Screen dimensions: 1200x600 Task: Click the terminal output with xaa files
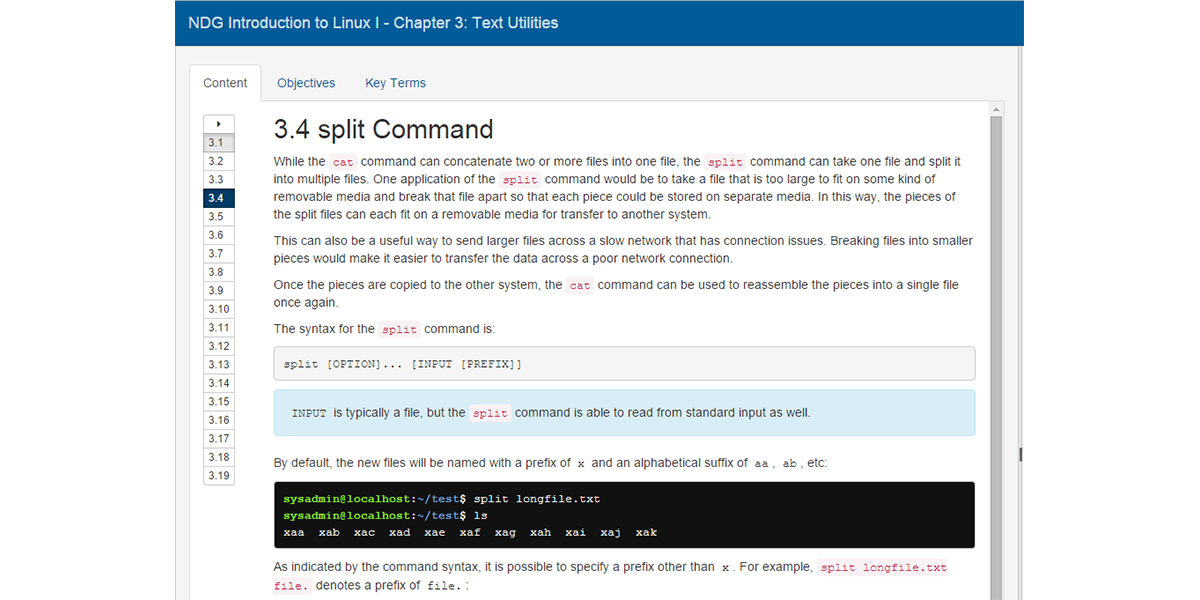(x=470, y=532)
